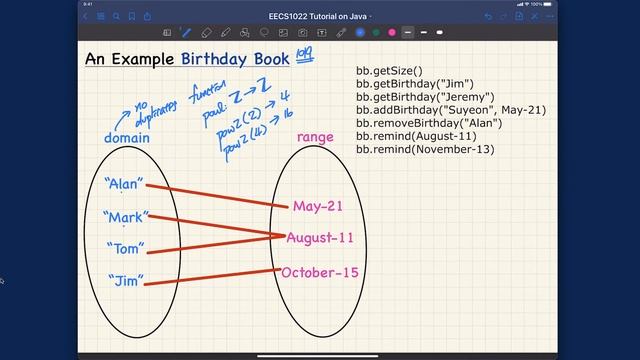Choose the medium stroke width
Image resolution: width=640 pixels, height=360 pixels.
point(424,32)
